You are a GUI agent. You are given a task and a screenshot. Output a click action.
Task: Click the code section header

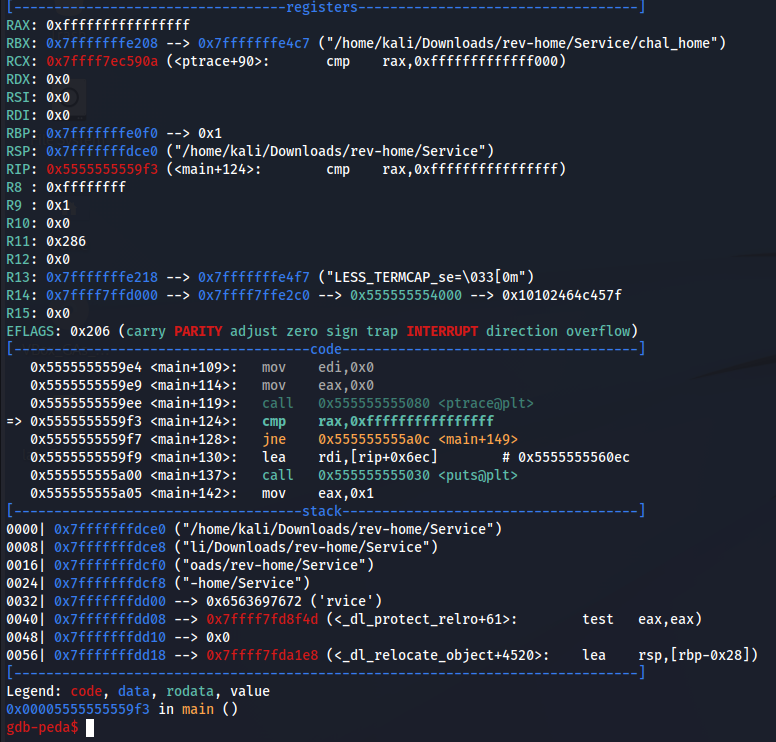tap(326, 349)
